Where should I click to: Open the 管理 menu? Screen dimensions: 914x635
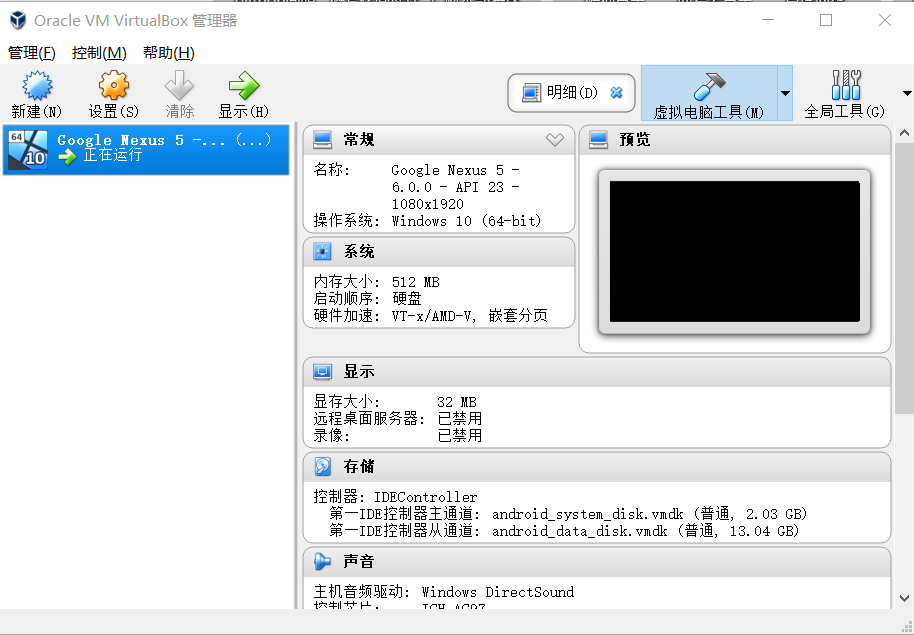tap(29, 52)
